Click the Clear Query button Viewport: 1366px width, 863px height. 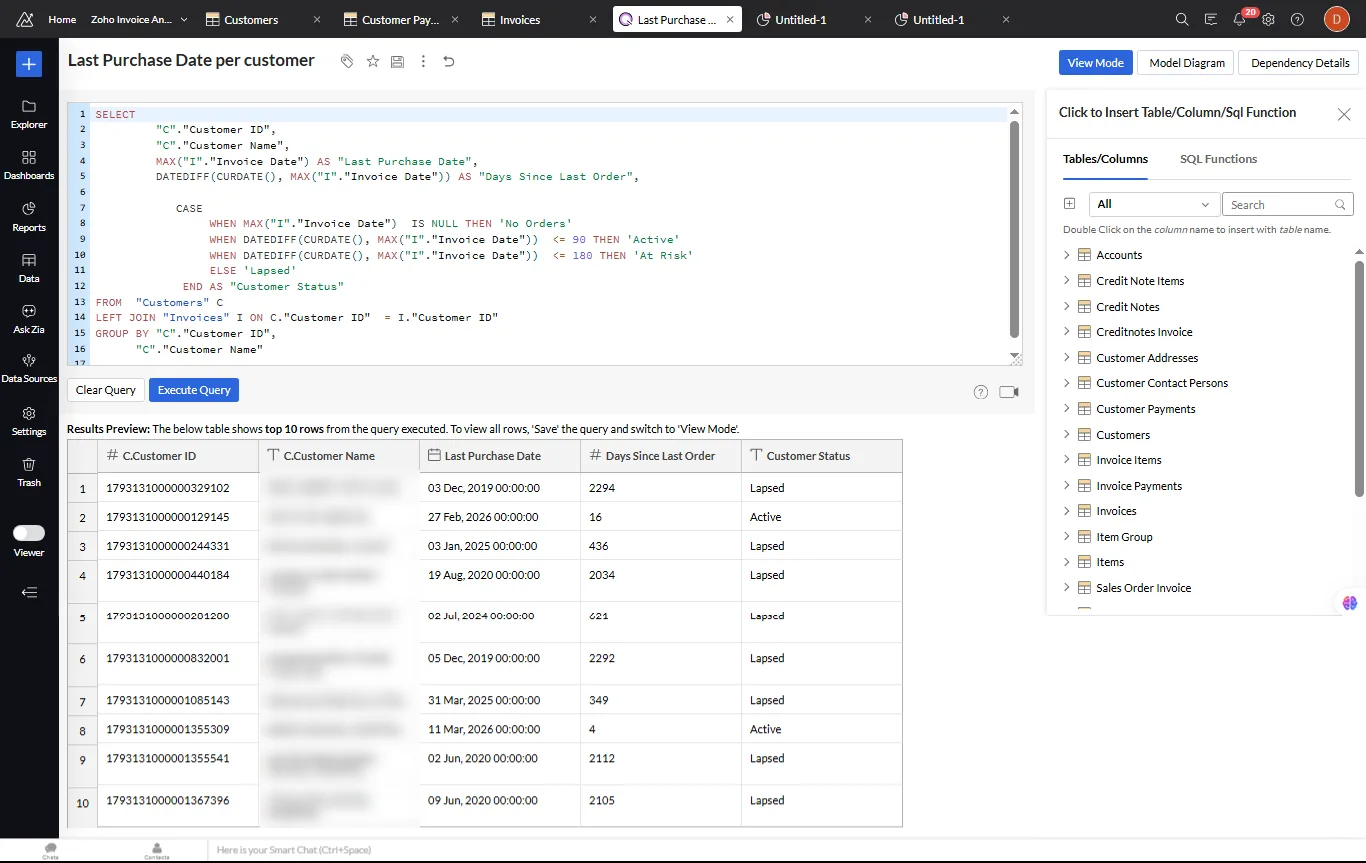click(106, 390)
